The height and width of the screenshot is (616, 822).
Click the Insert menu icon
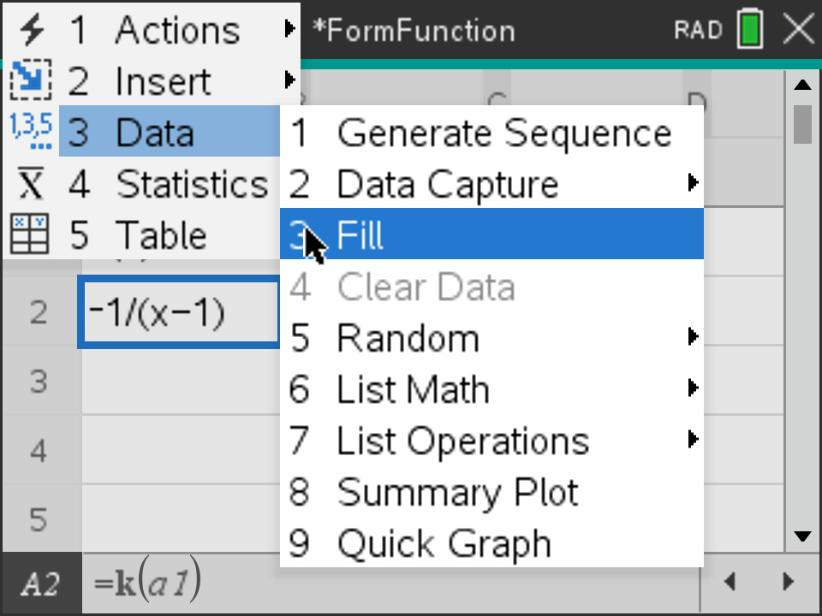[x=31, y=81]
